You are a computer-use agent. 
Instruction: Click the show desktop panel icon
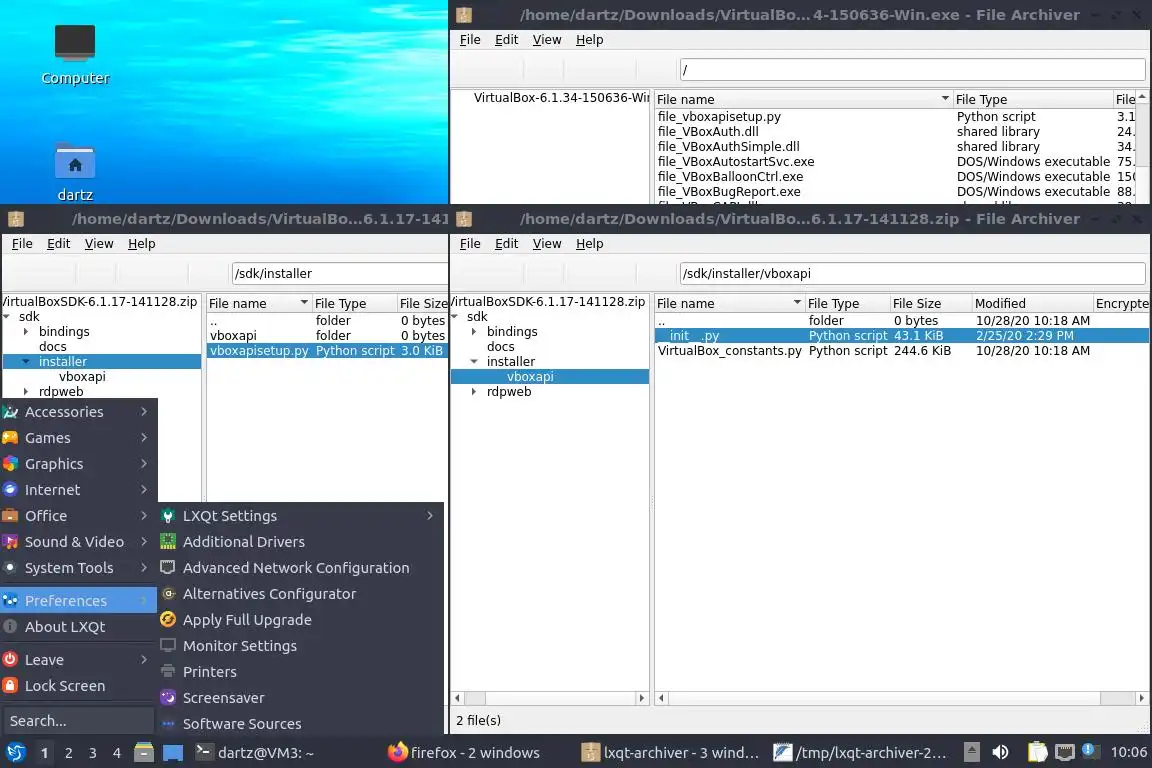(173, 753)
